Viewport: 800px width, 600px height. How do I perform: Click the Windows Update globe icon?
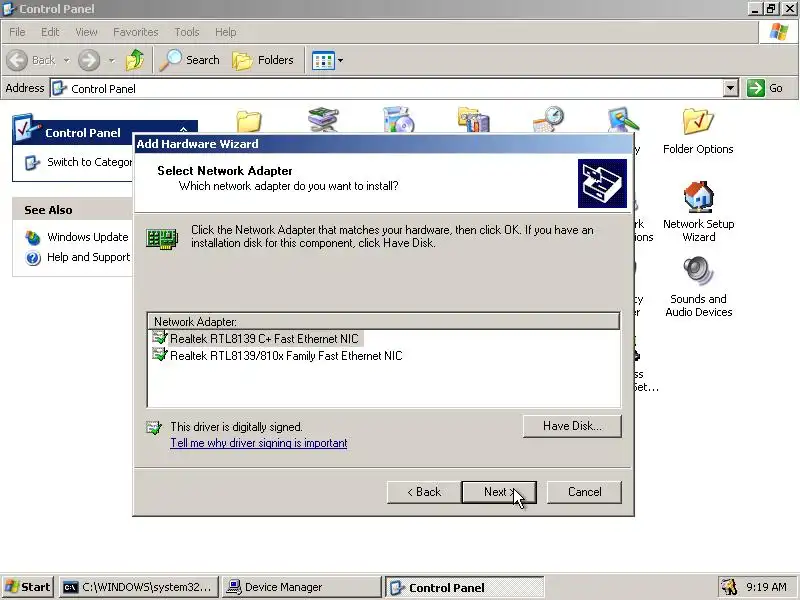33,238
